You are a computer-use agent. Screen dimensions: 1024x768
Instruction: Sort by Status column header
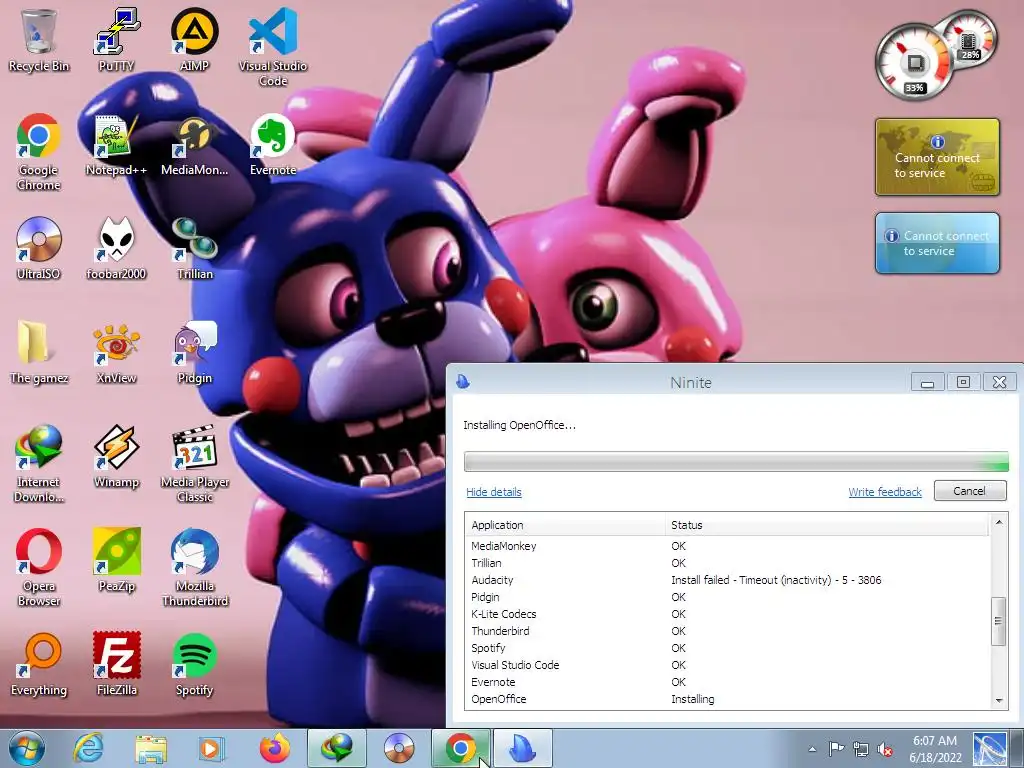(x=827, y=525)
